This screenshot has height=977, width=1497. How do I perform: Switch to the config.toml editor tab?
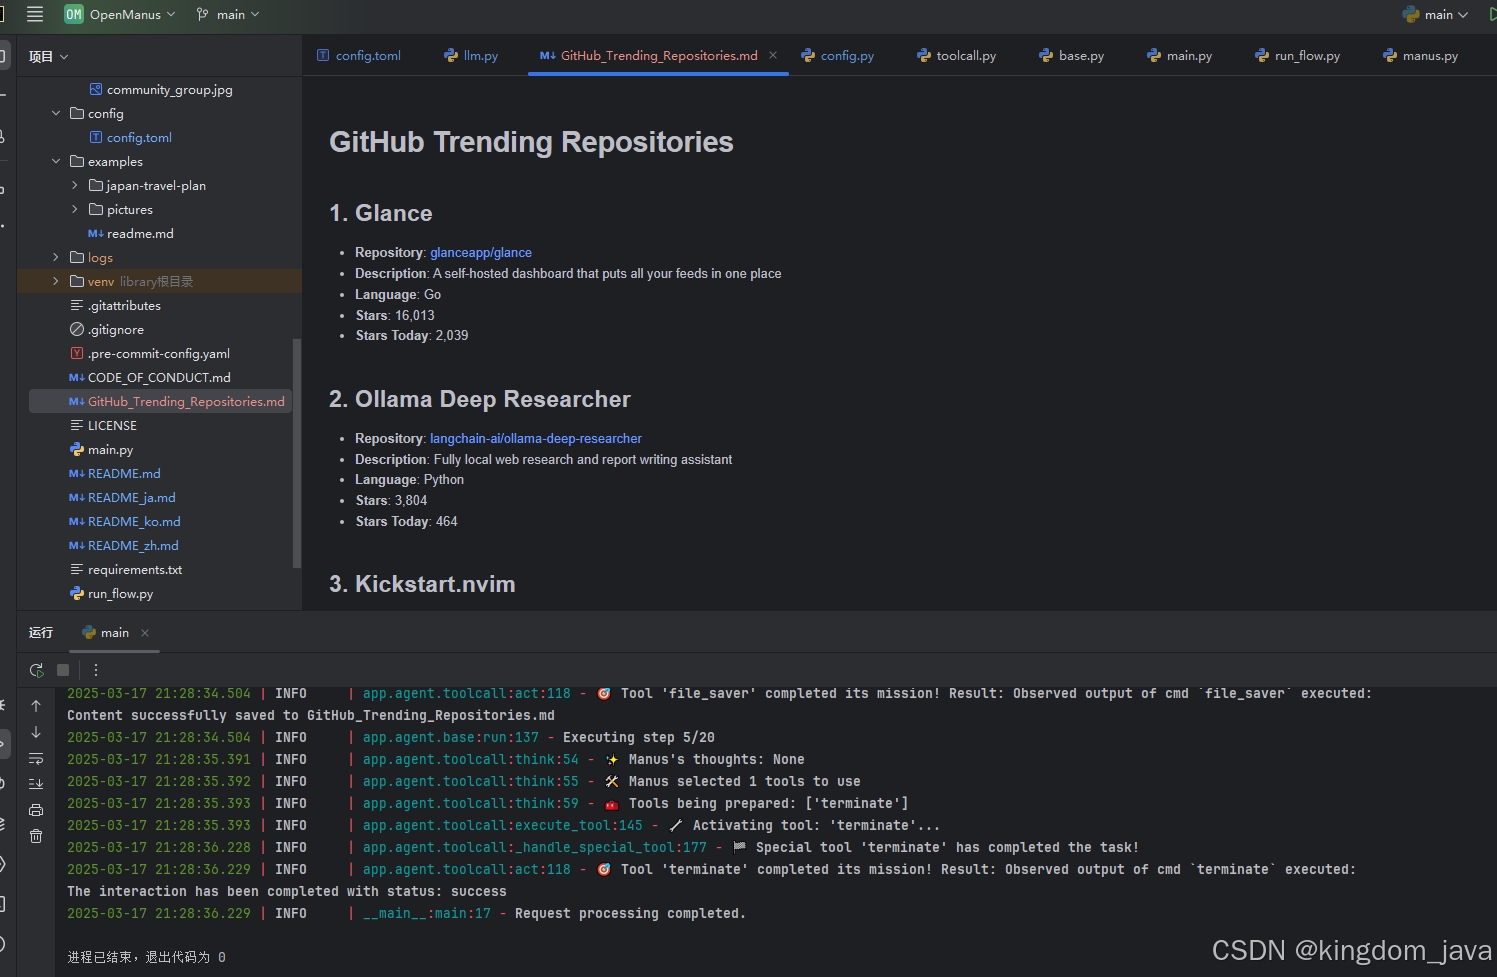[x=358, y=56]
